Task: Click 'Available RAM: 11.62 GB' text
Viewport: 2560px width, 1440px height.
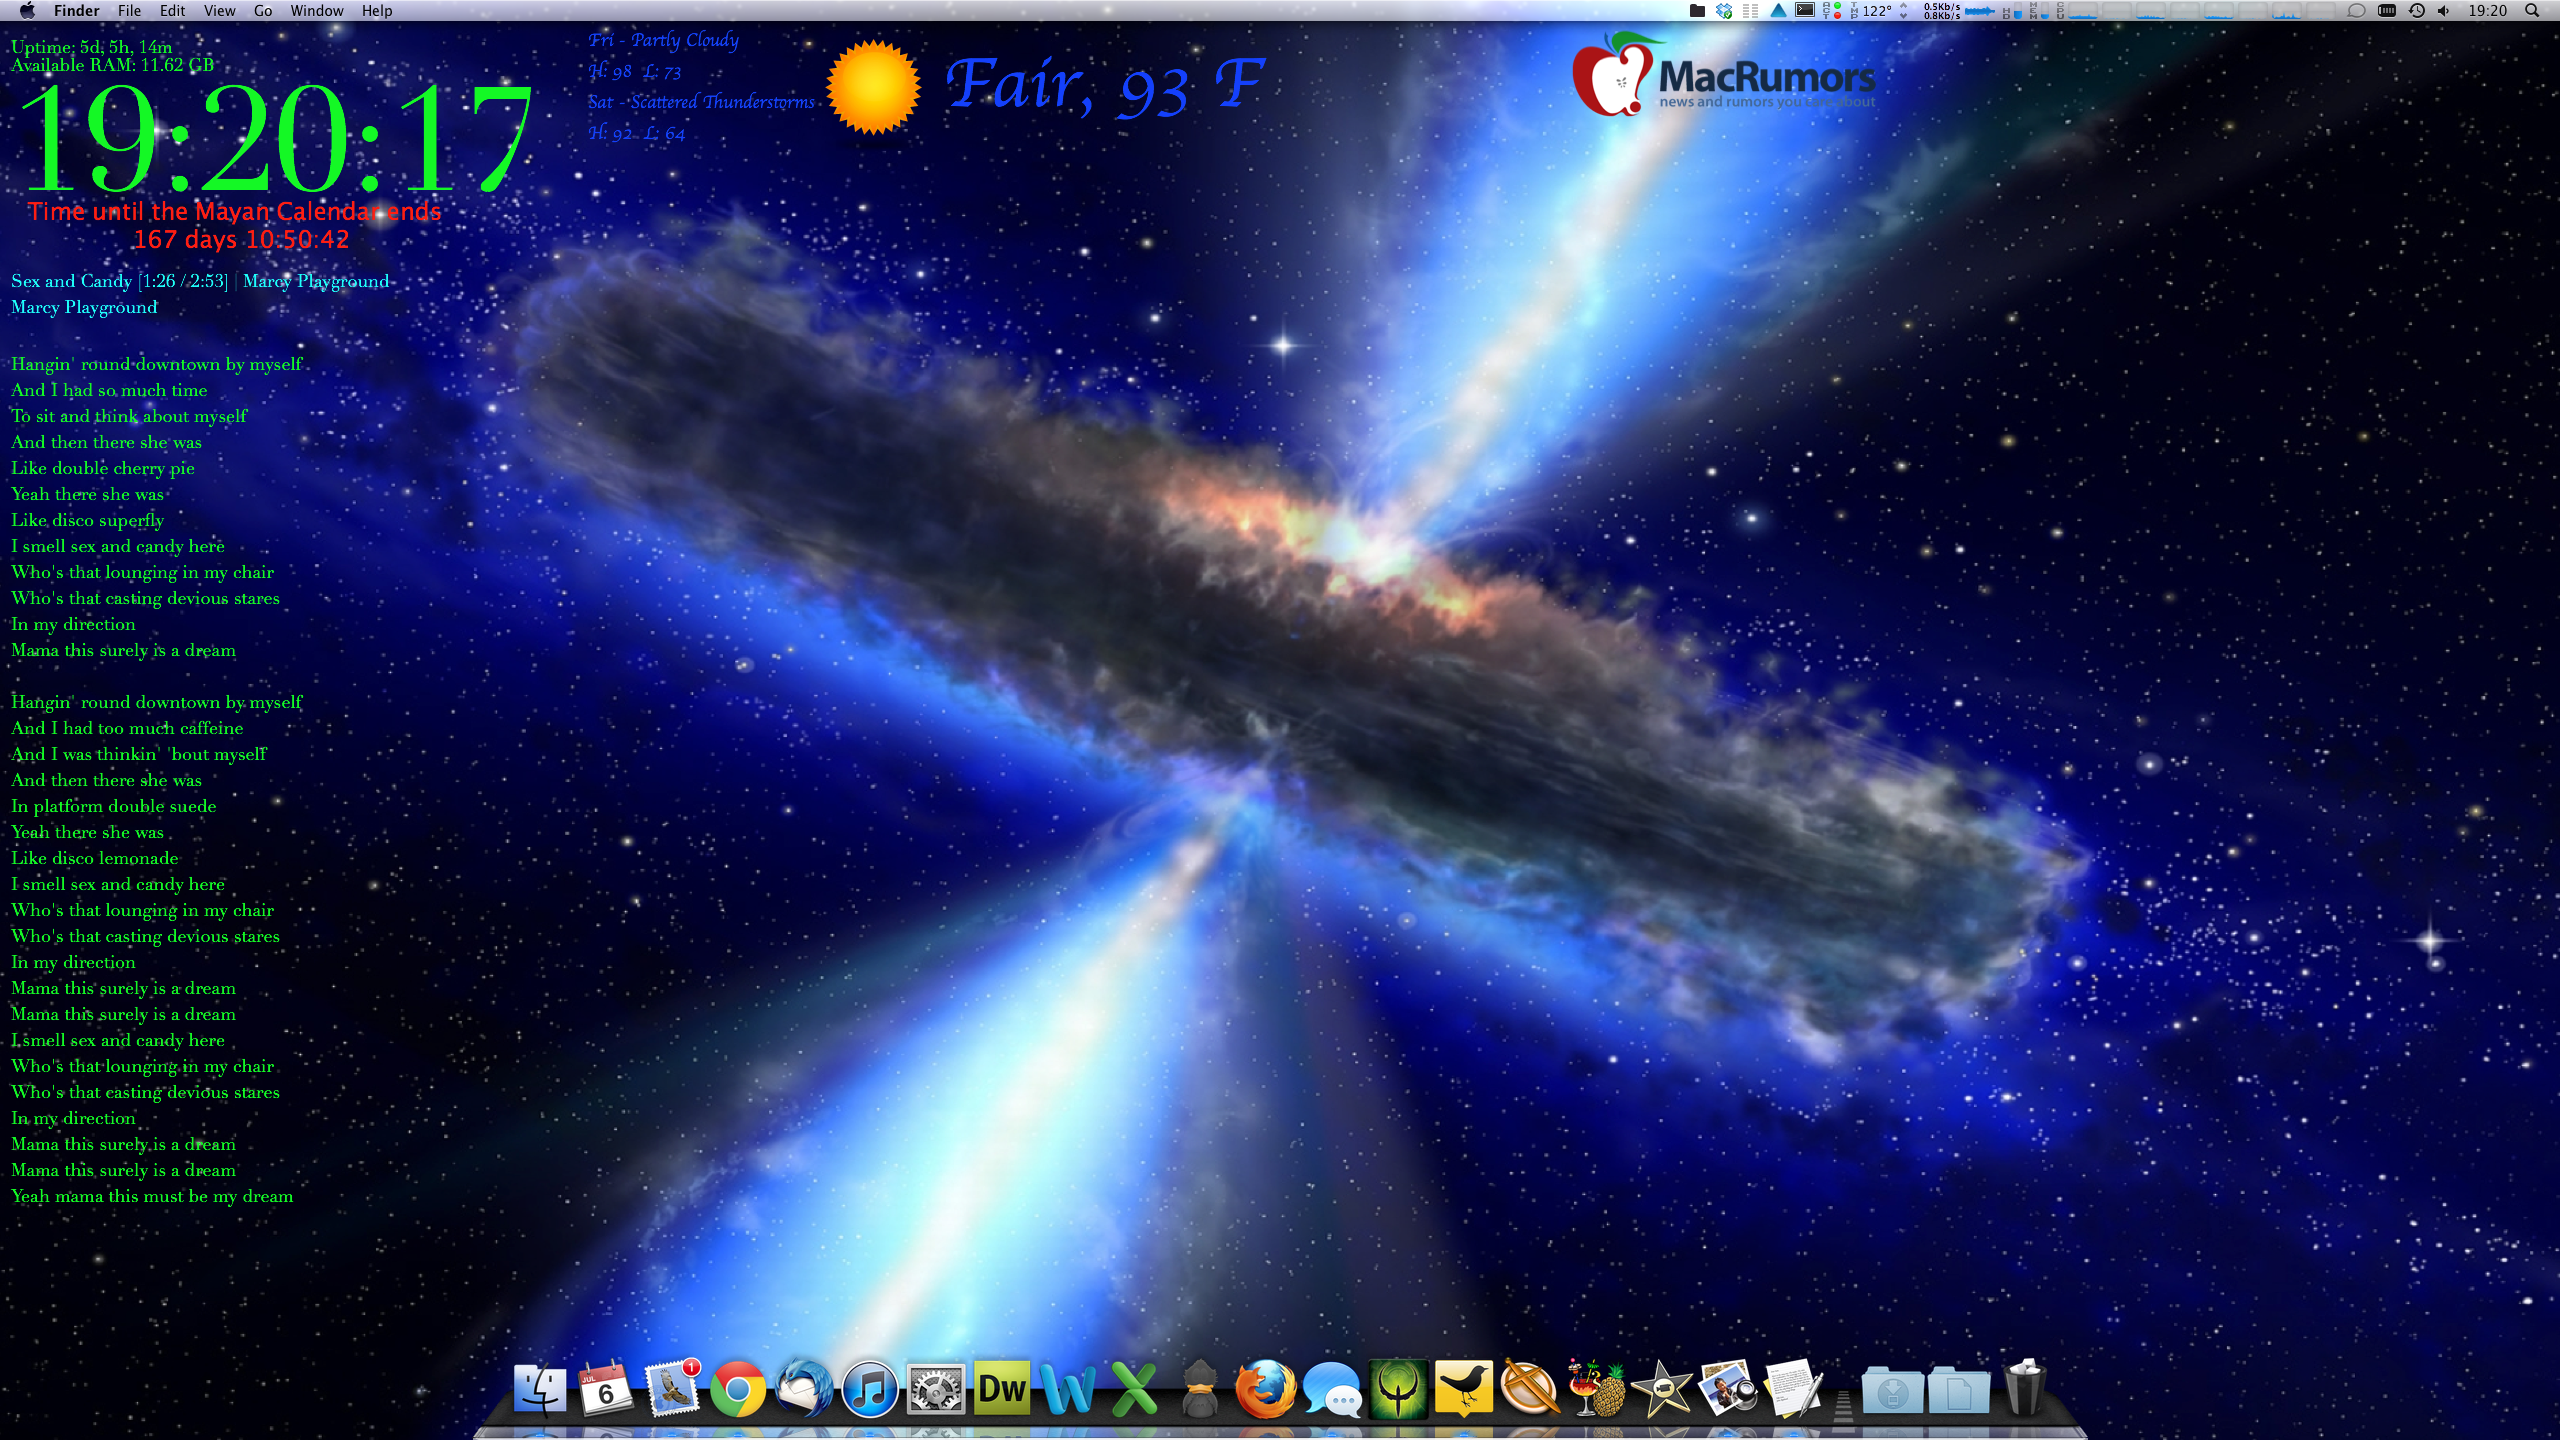Action: [x=112, y=65]
